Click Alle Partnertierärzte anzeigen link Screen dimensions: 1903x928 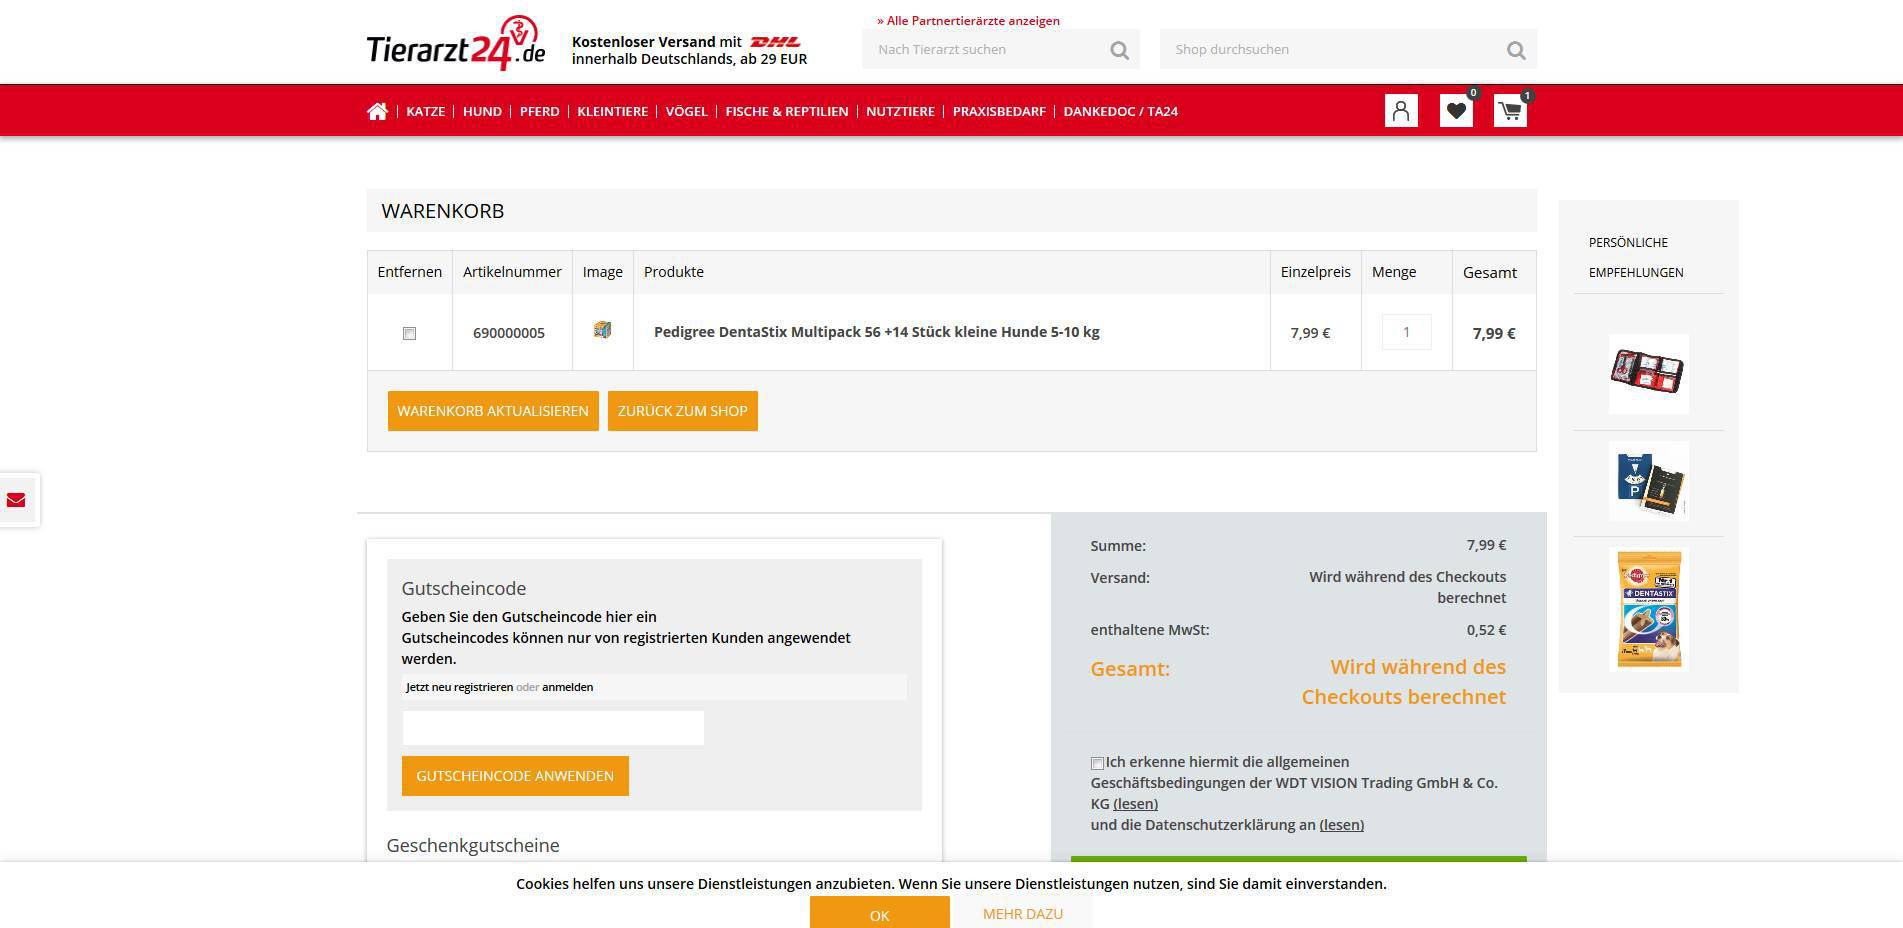click(968, 20)
